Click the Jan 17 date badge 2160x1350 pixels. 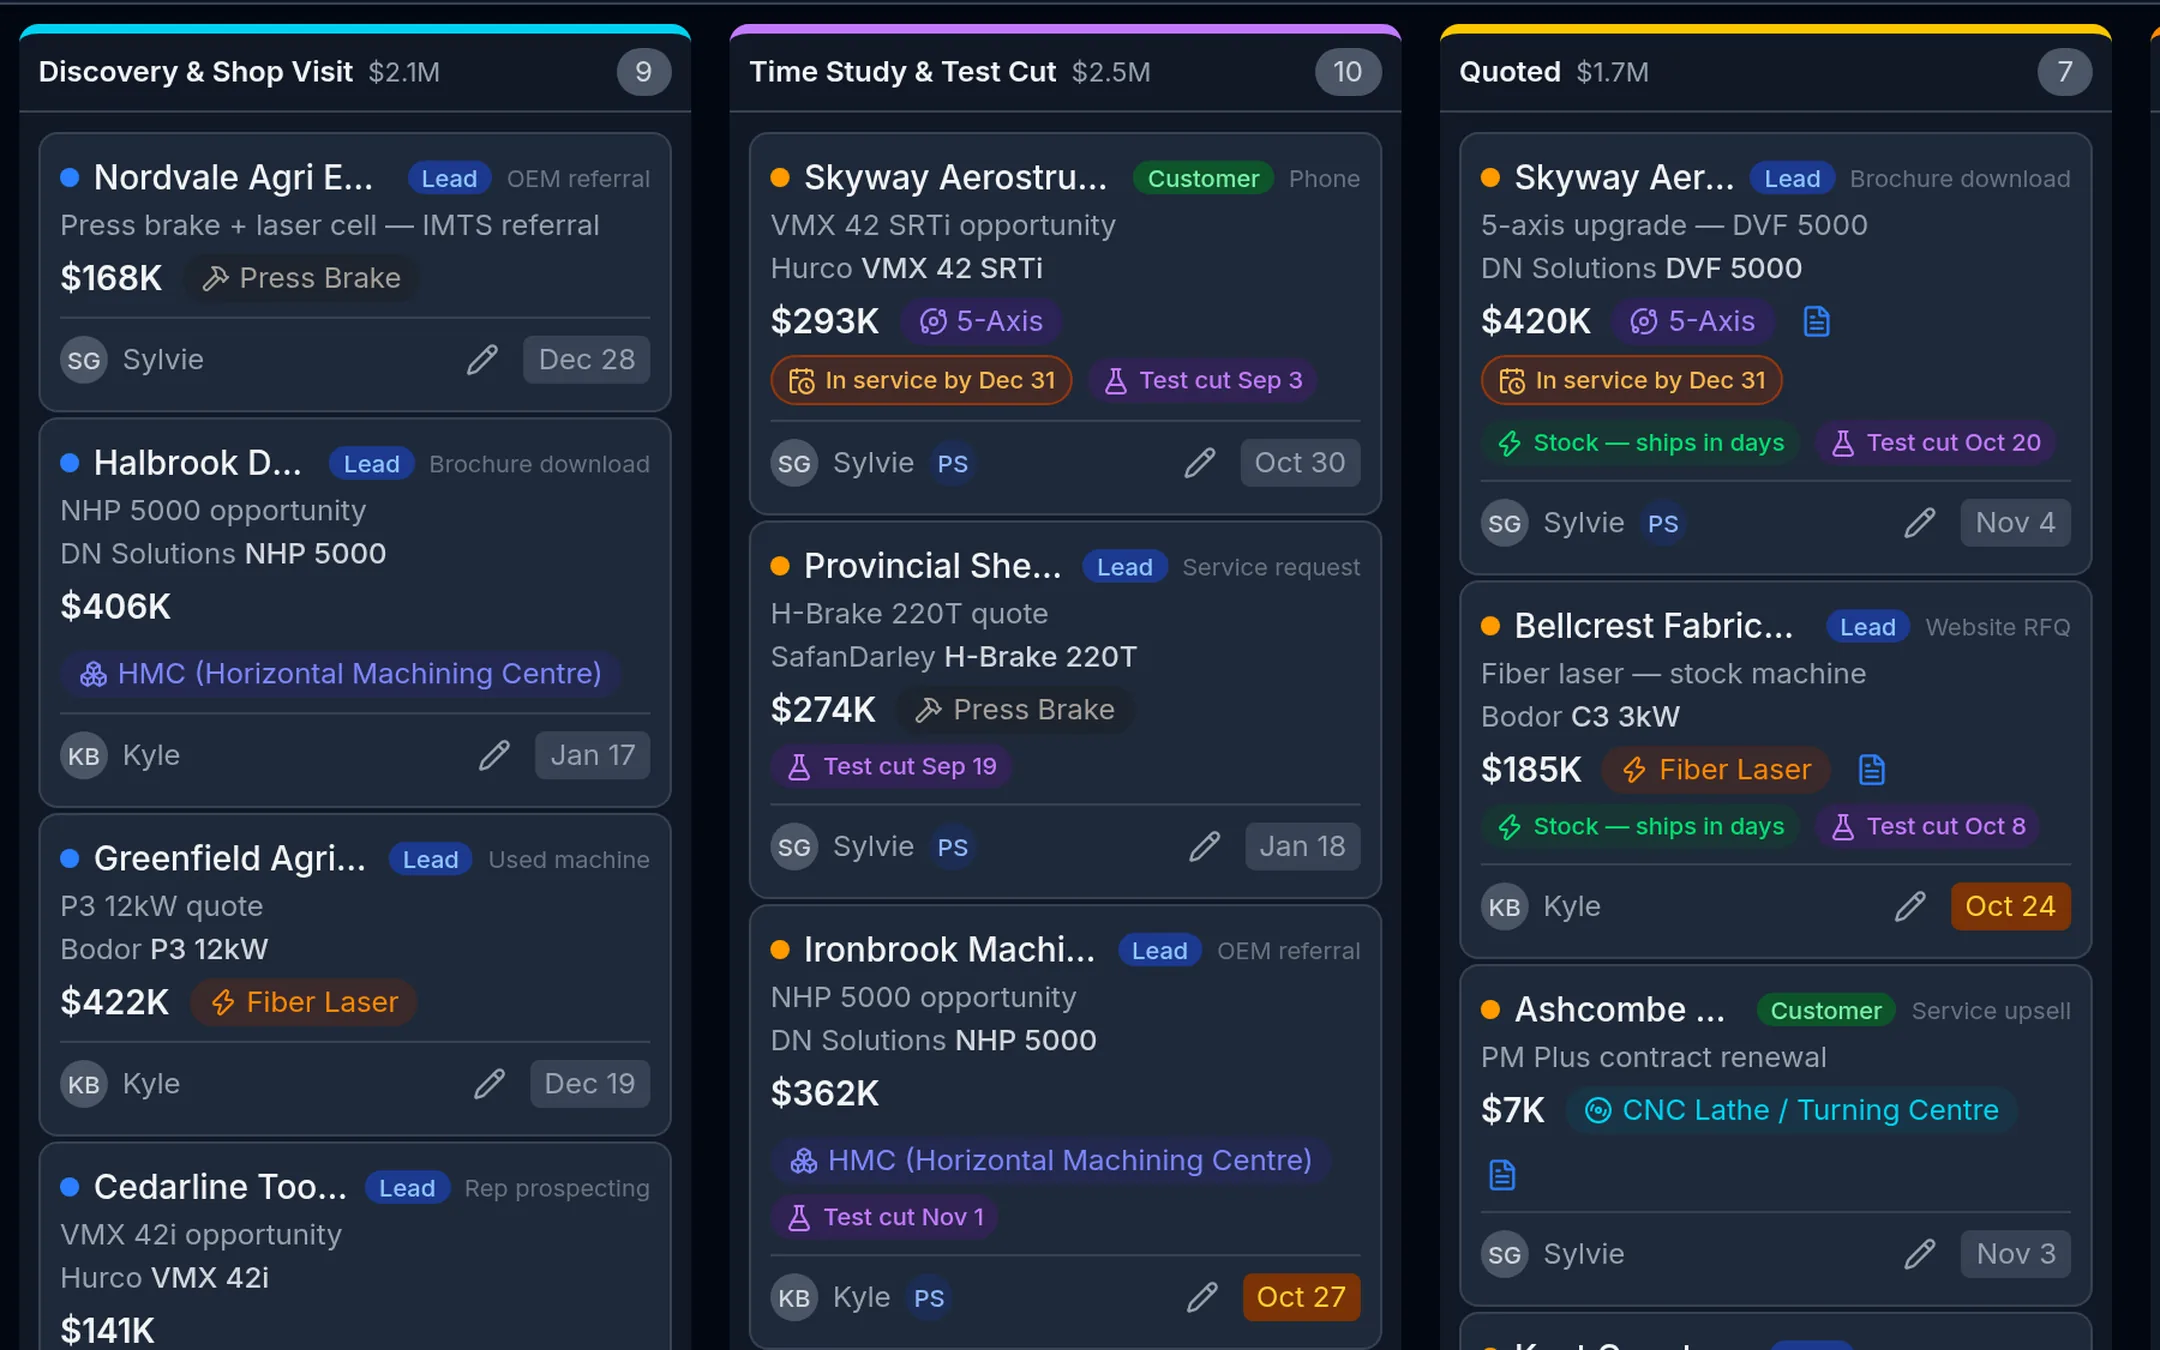click(593, 755)
